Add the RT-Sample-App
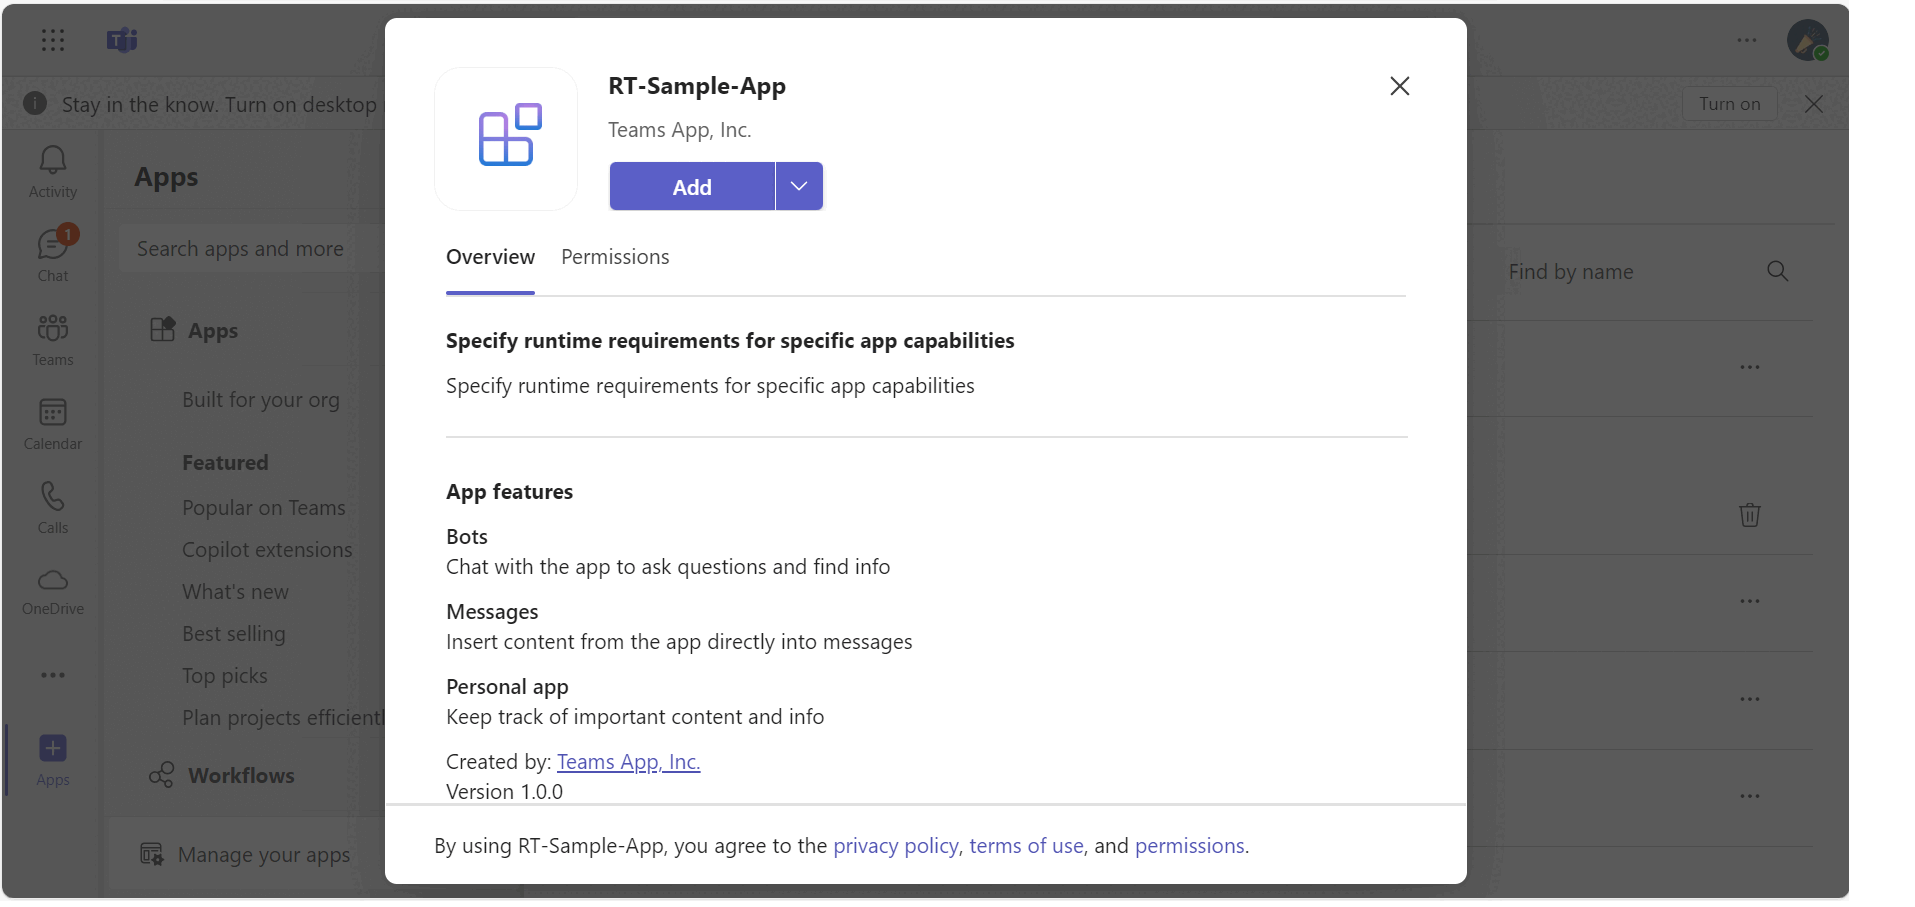The height and width of the screenshot is (907, 1915). coord(692,186)
